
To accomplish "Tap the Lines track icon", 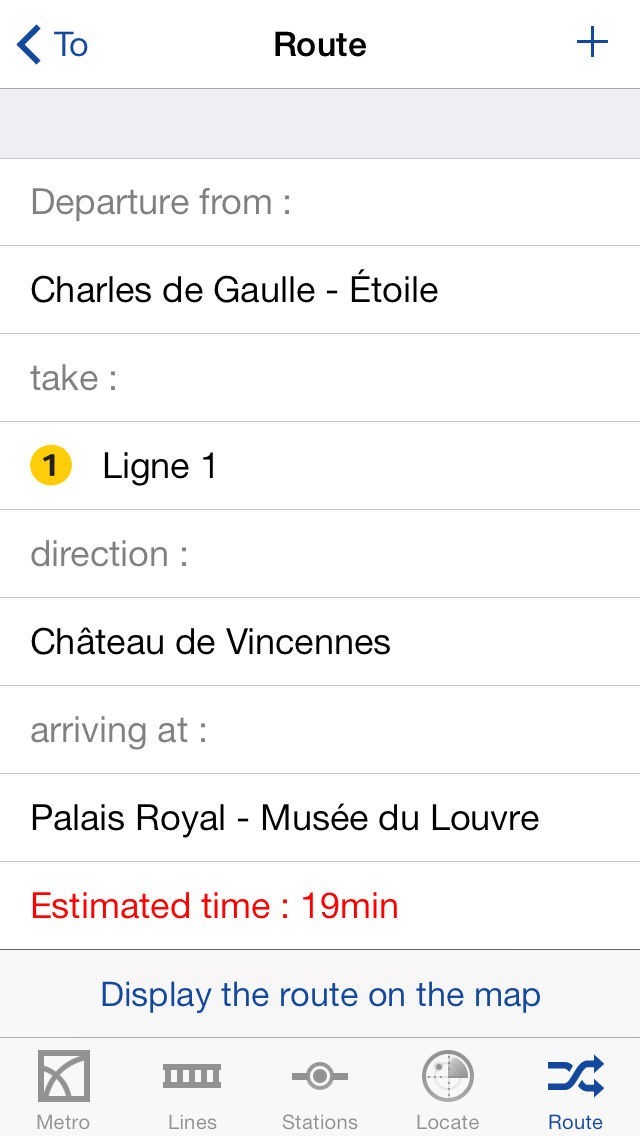I will click(192, 1076).
